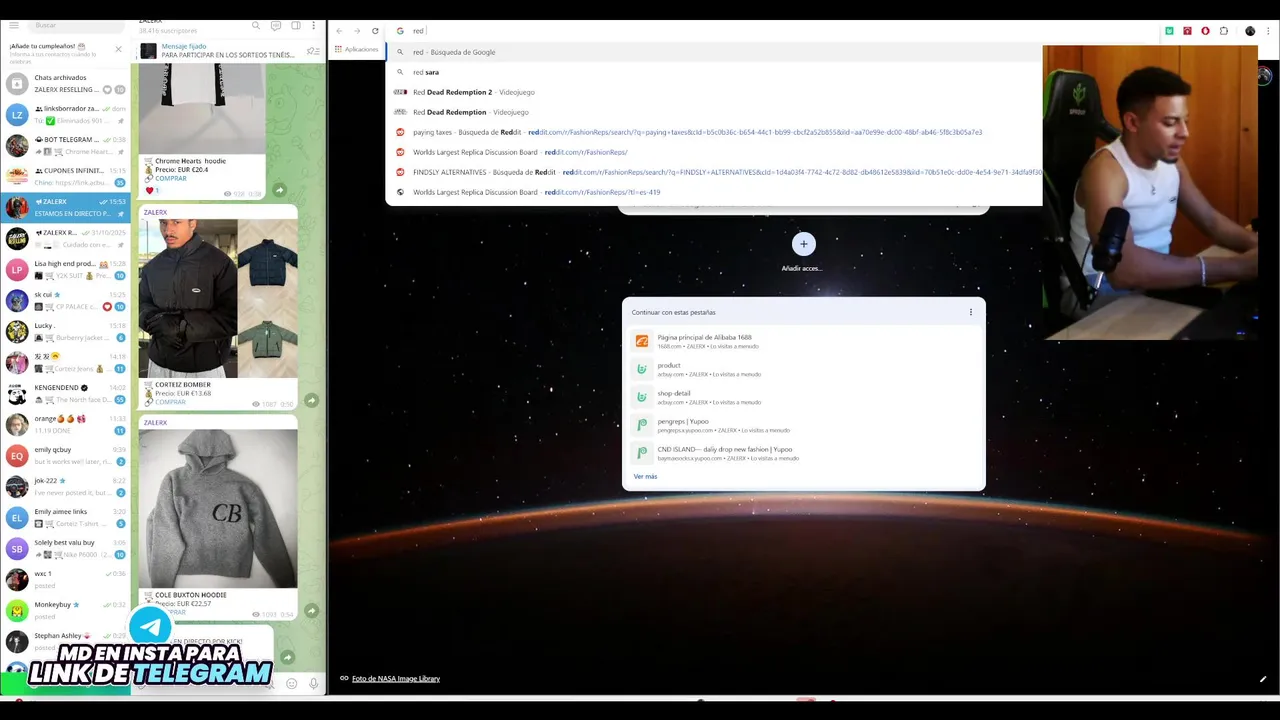Select 'FINDSLY ALTERNATIVES' Reddit suggestion
The image size is (1280, 720).
[714, 172]
